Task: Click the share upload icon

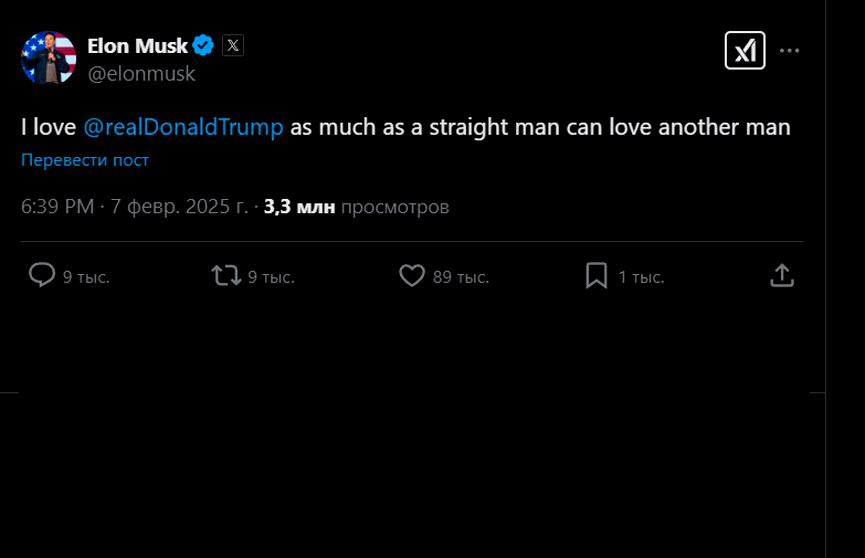Action: click(782, 275)
